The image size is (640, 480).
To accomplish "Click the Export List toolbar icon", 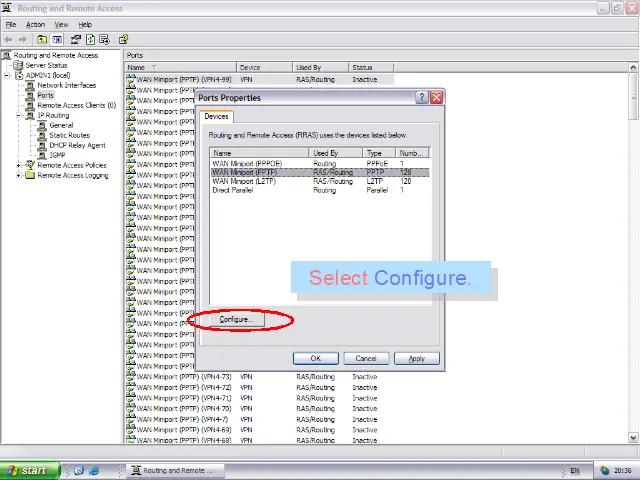I will click(104, 40).
